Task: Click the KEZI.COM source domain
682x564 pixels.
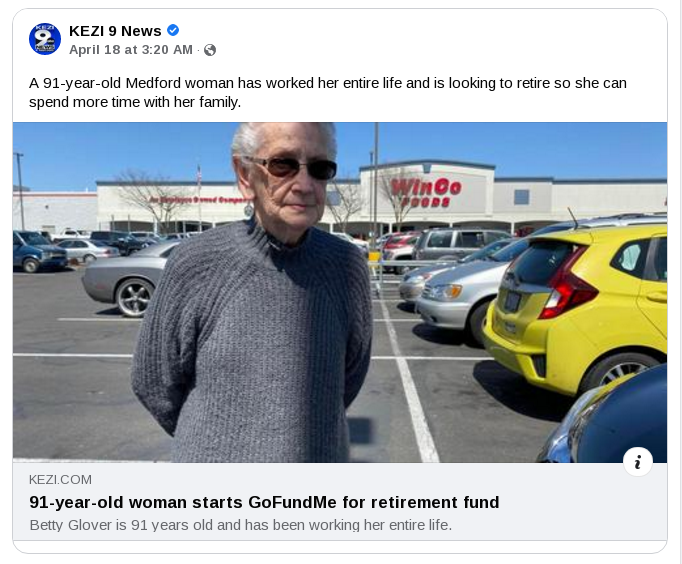Action: [x=60, y=480]
